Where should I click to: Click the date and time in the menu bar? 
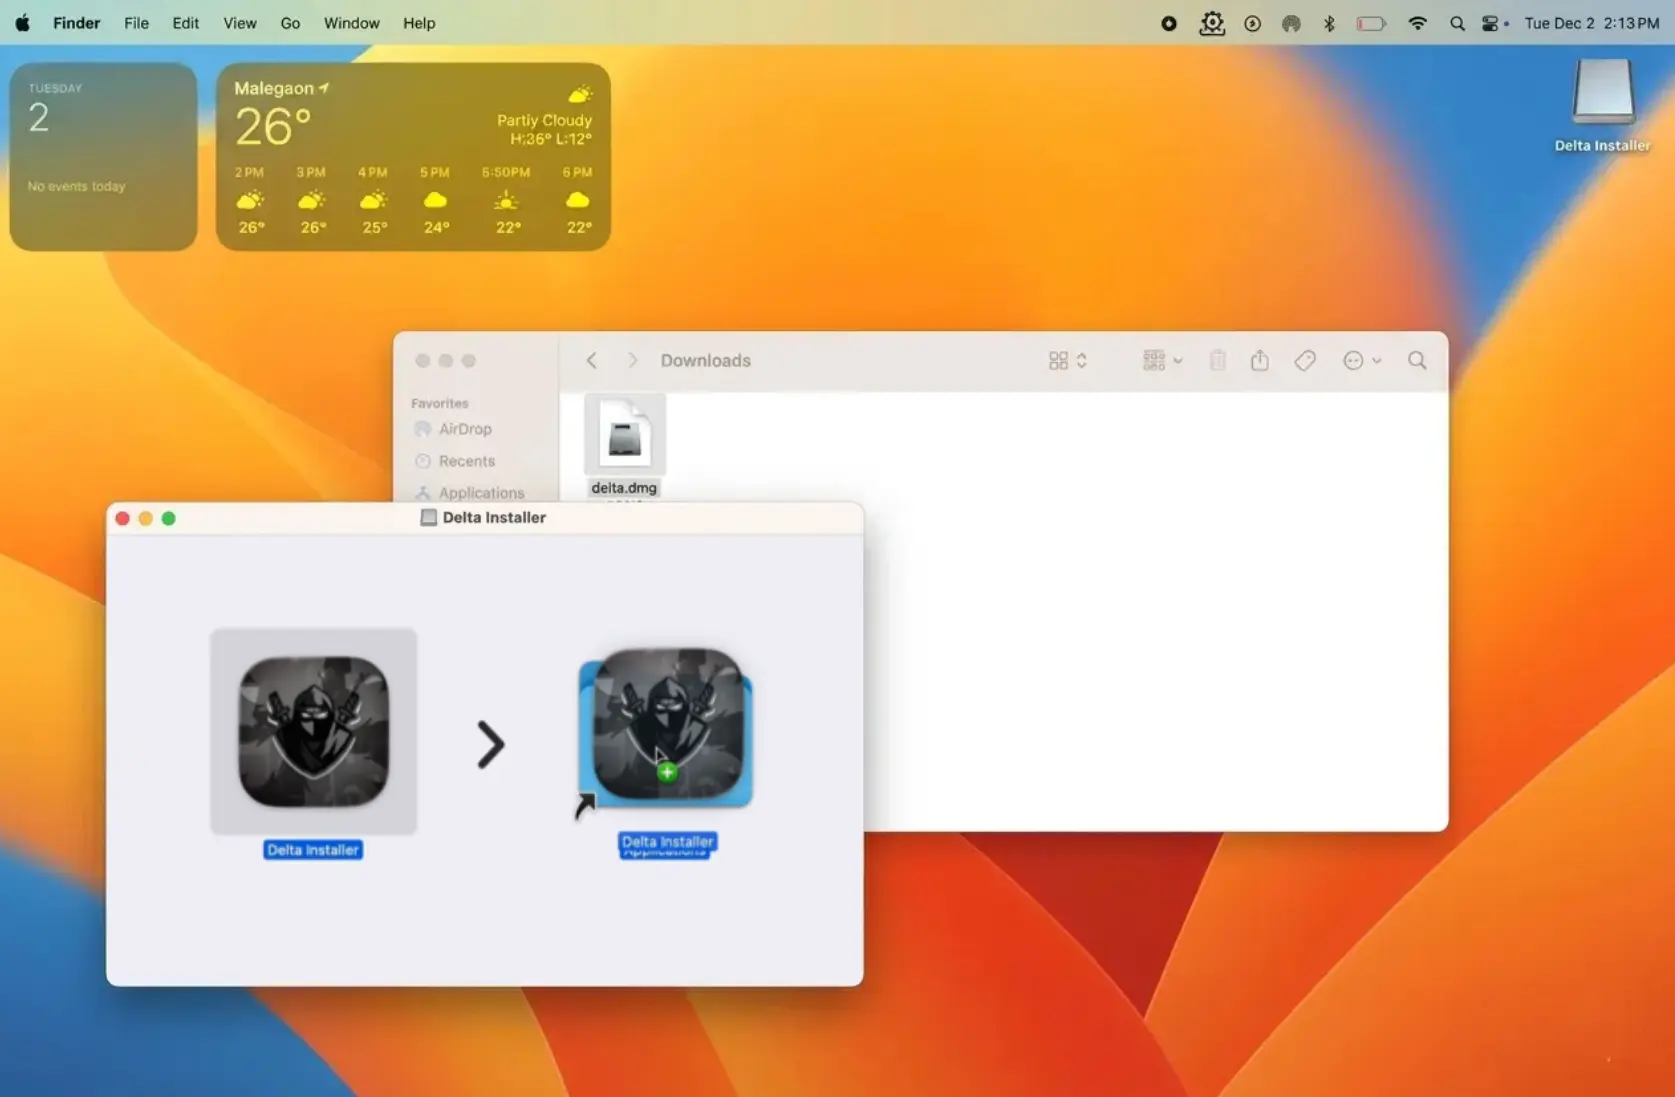1591,23
